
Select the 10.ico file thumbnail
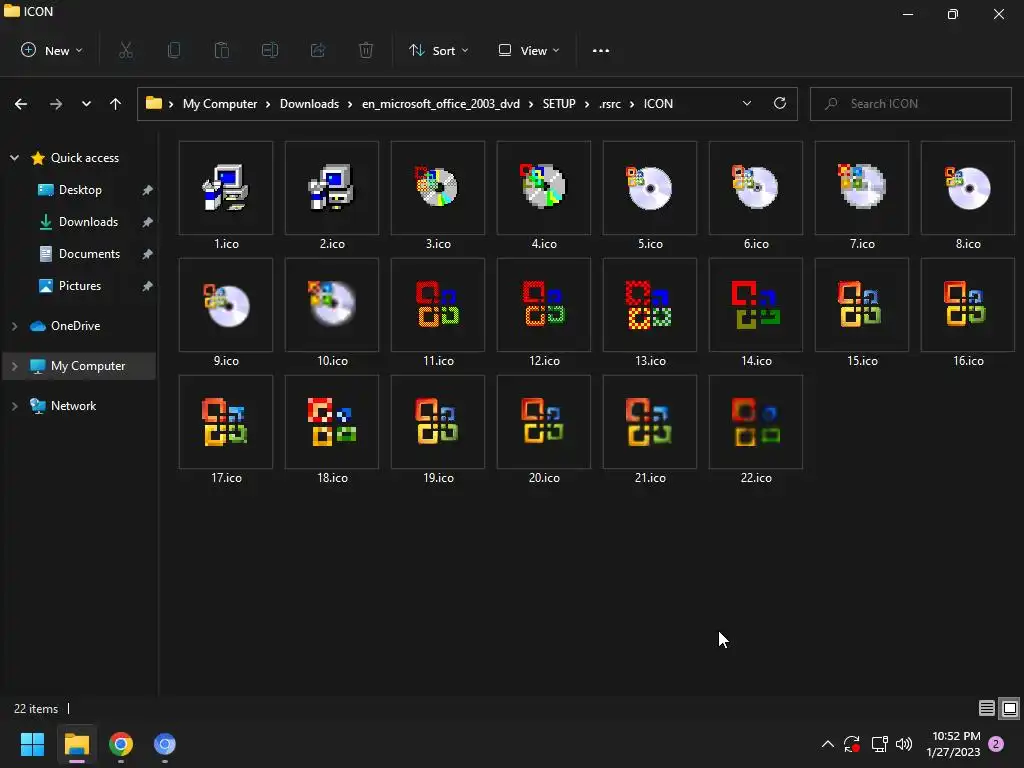332,305
